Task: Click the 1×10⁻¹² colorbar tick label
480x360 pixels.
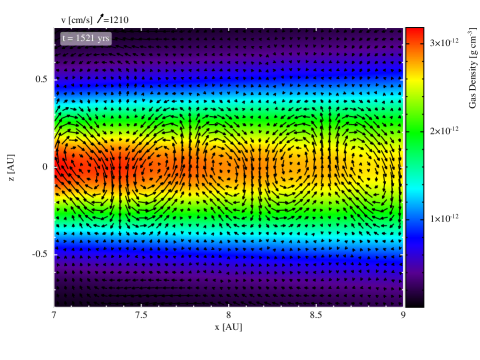Action: click(x=444, y=218)
